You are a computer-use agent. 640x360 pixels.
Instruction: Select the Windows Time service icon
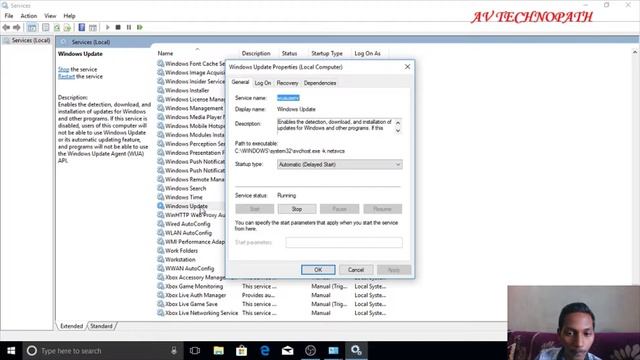click(160, 197)
